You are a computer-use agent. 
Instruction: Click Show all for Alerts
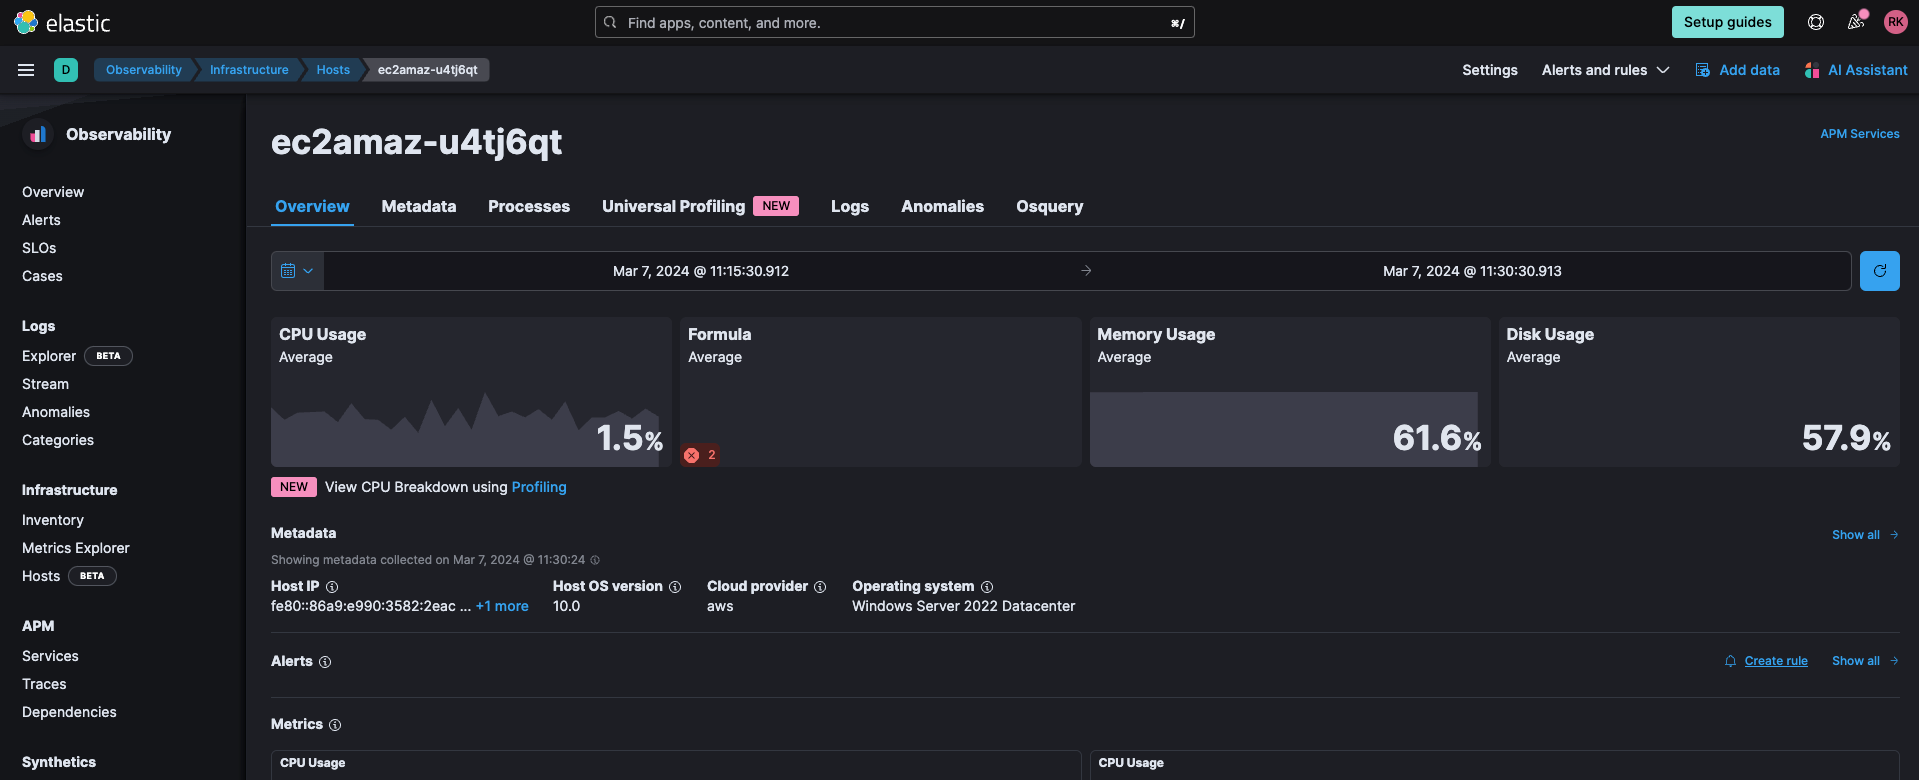(x=1865, y=661)
